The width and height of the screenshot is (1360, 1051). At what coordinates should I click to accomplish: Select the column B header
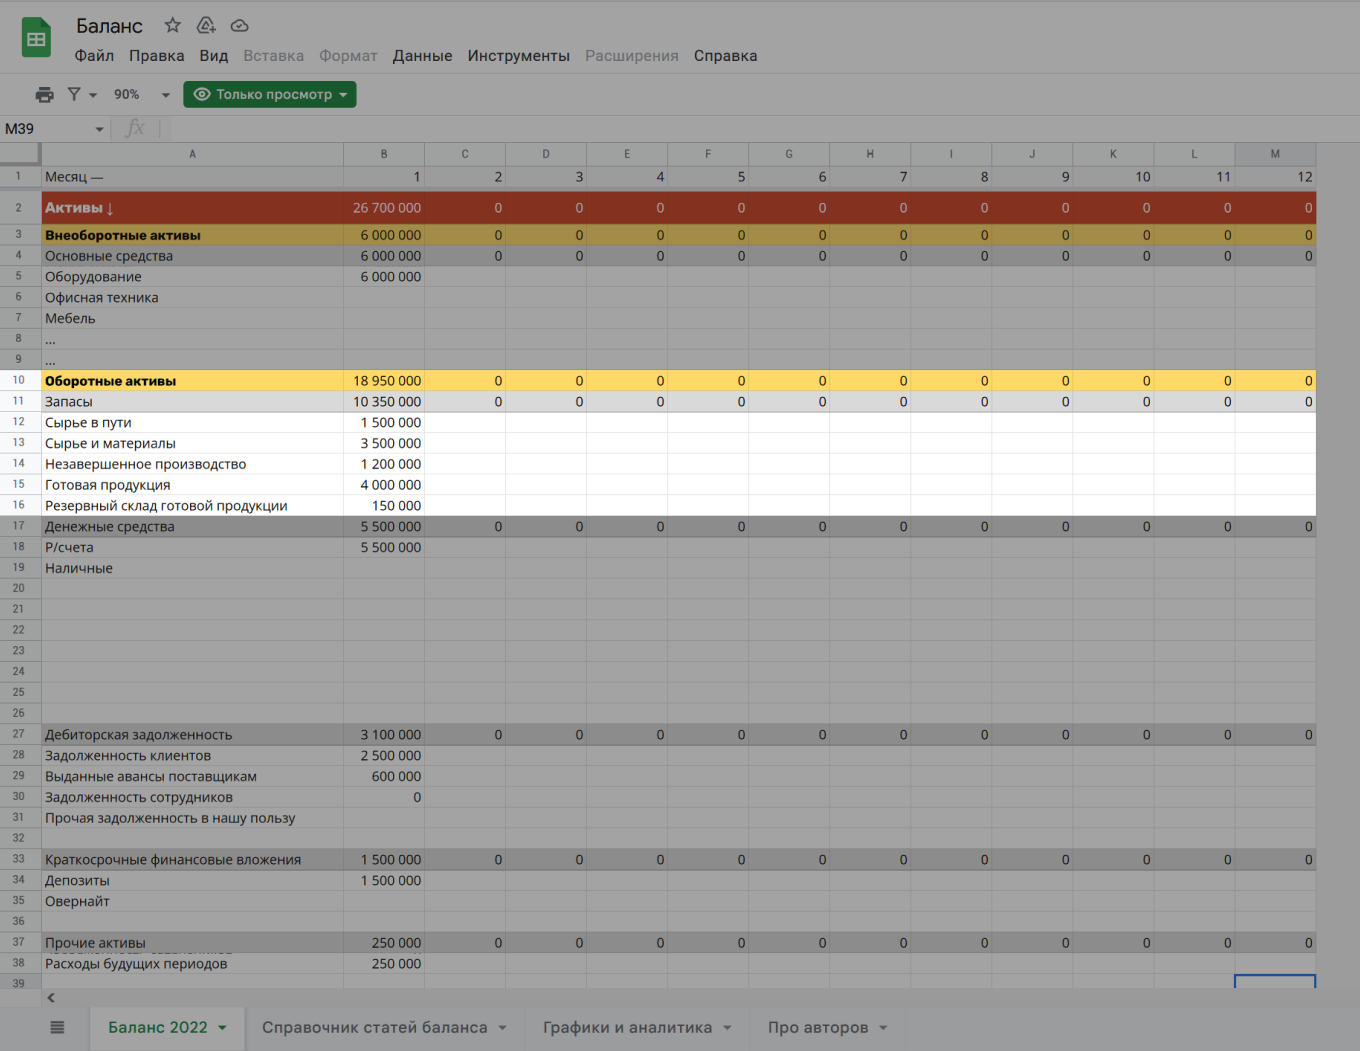pyautogui.click(x=384, y=154)
